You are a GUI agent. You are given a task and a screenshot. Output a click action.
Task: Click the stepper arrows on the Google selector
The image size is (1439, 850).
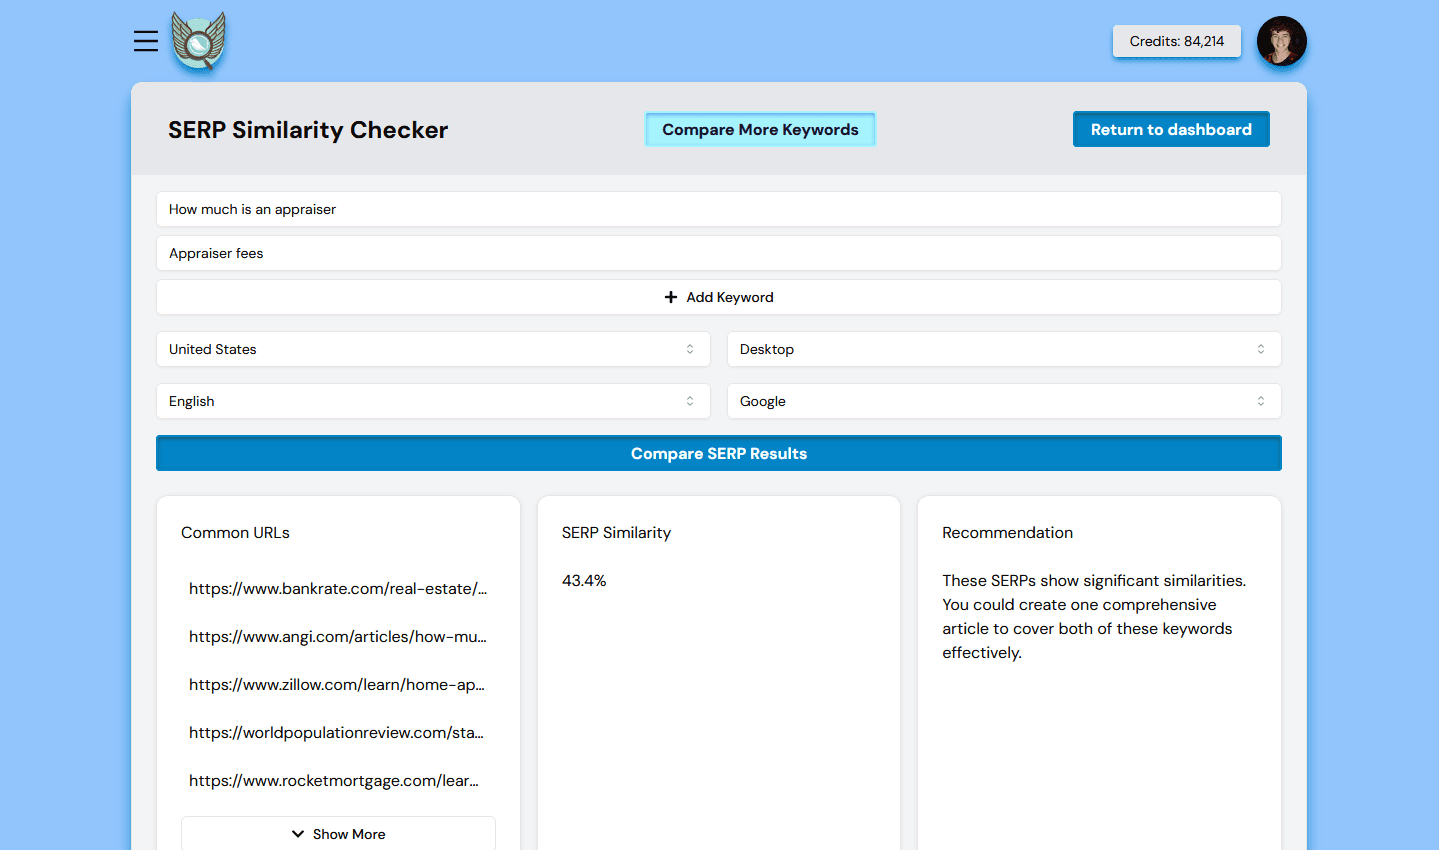(x=1261, y=401)
